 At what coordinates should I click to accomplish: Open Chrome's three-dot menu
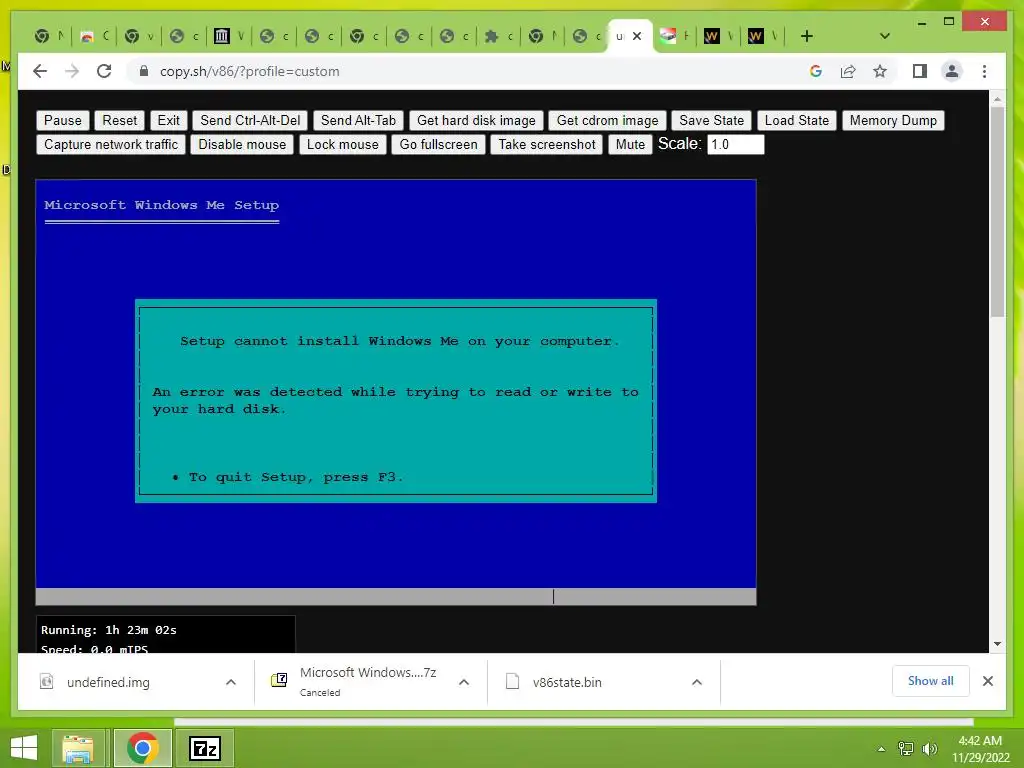pyautogui.click(x=984, y=71)
